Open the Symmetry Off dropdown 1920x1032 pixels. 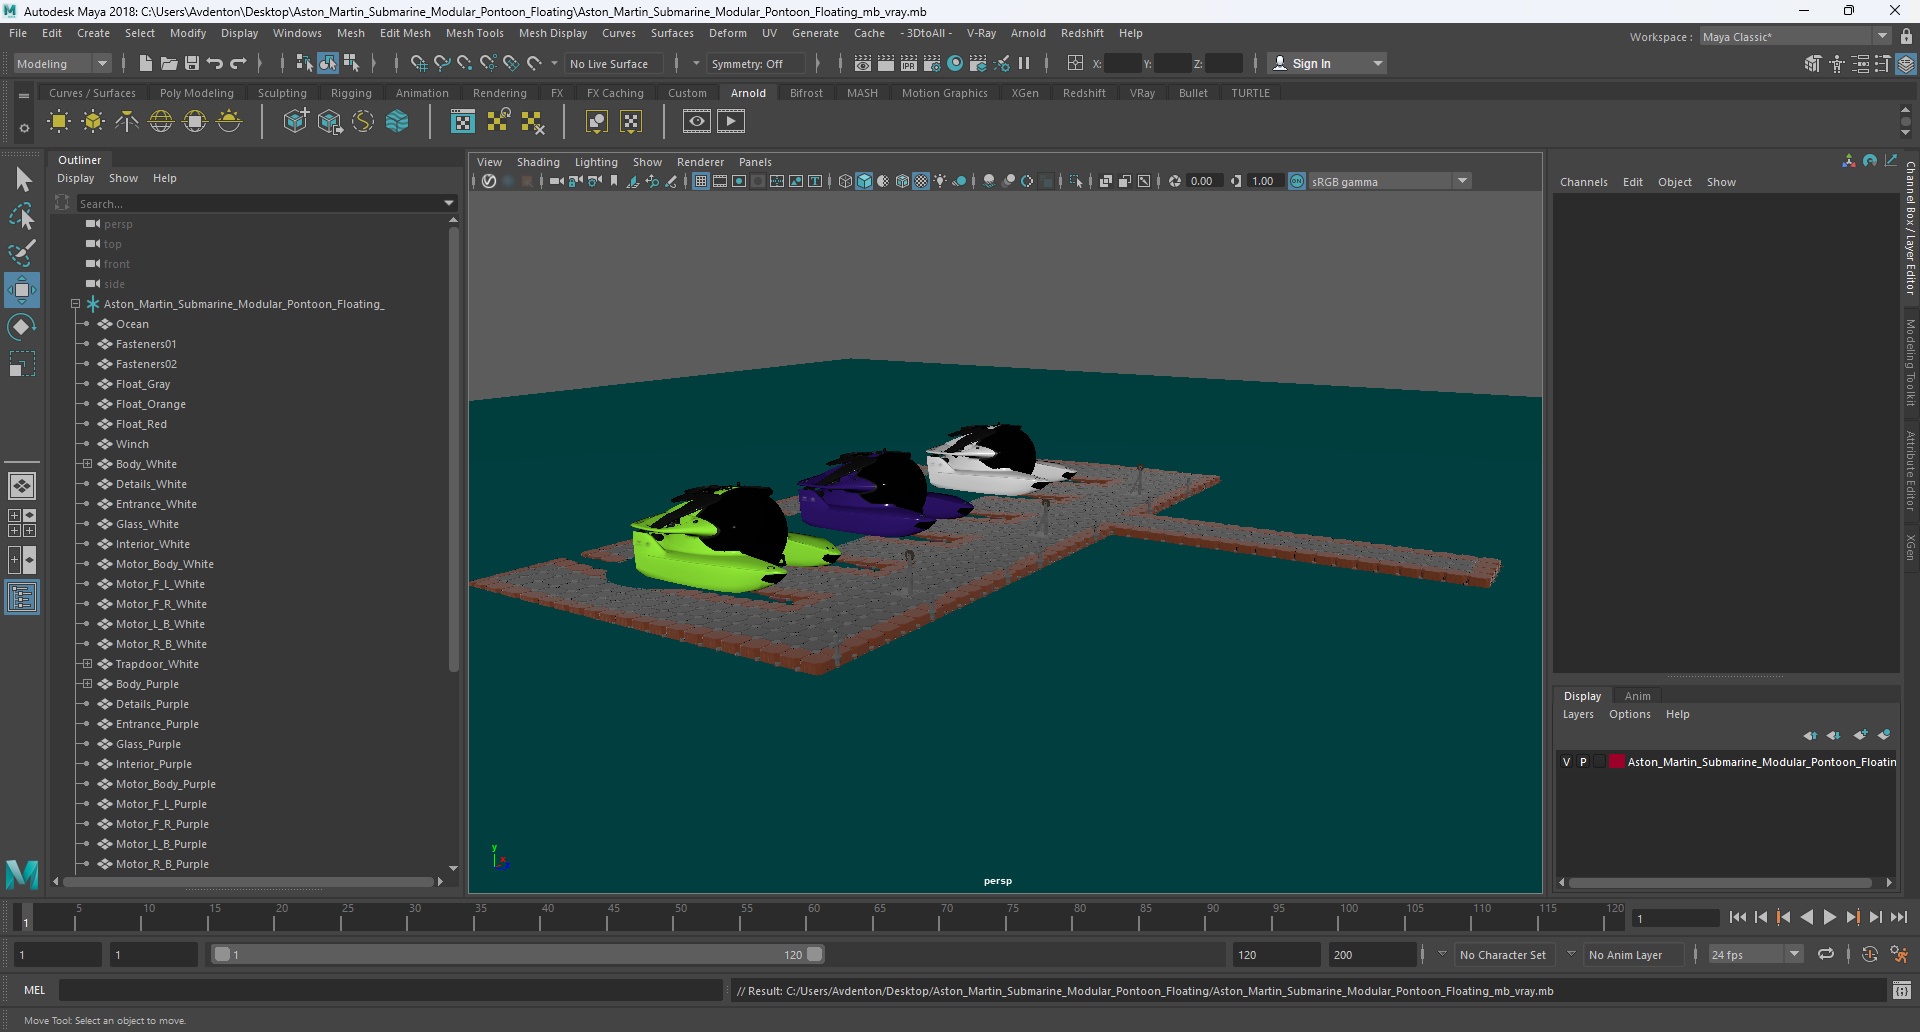[756, 63]
